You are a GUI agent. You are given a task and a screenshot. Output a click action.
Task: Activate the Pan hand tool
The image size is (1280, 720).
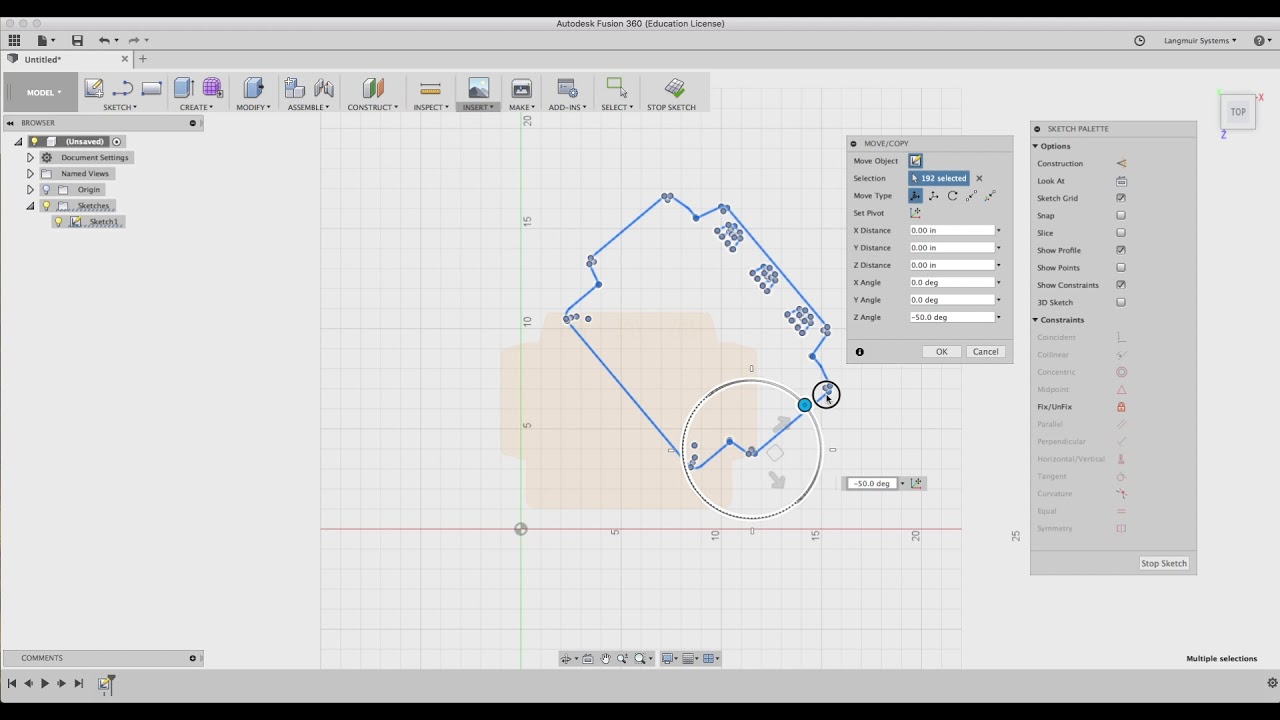[606, 659]
